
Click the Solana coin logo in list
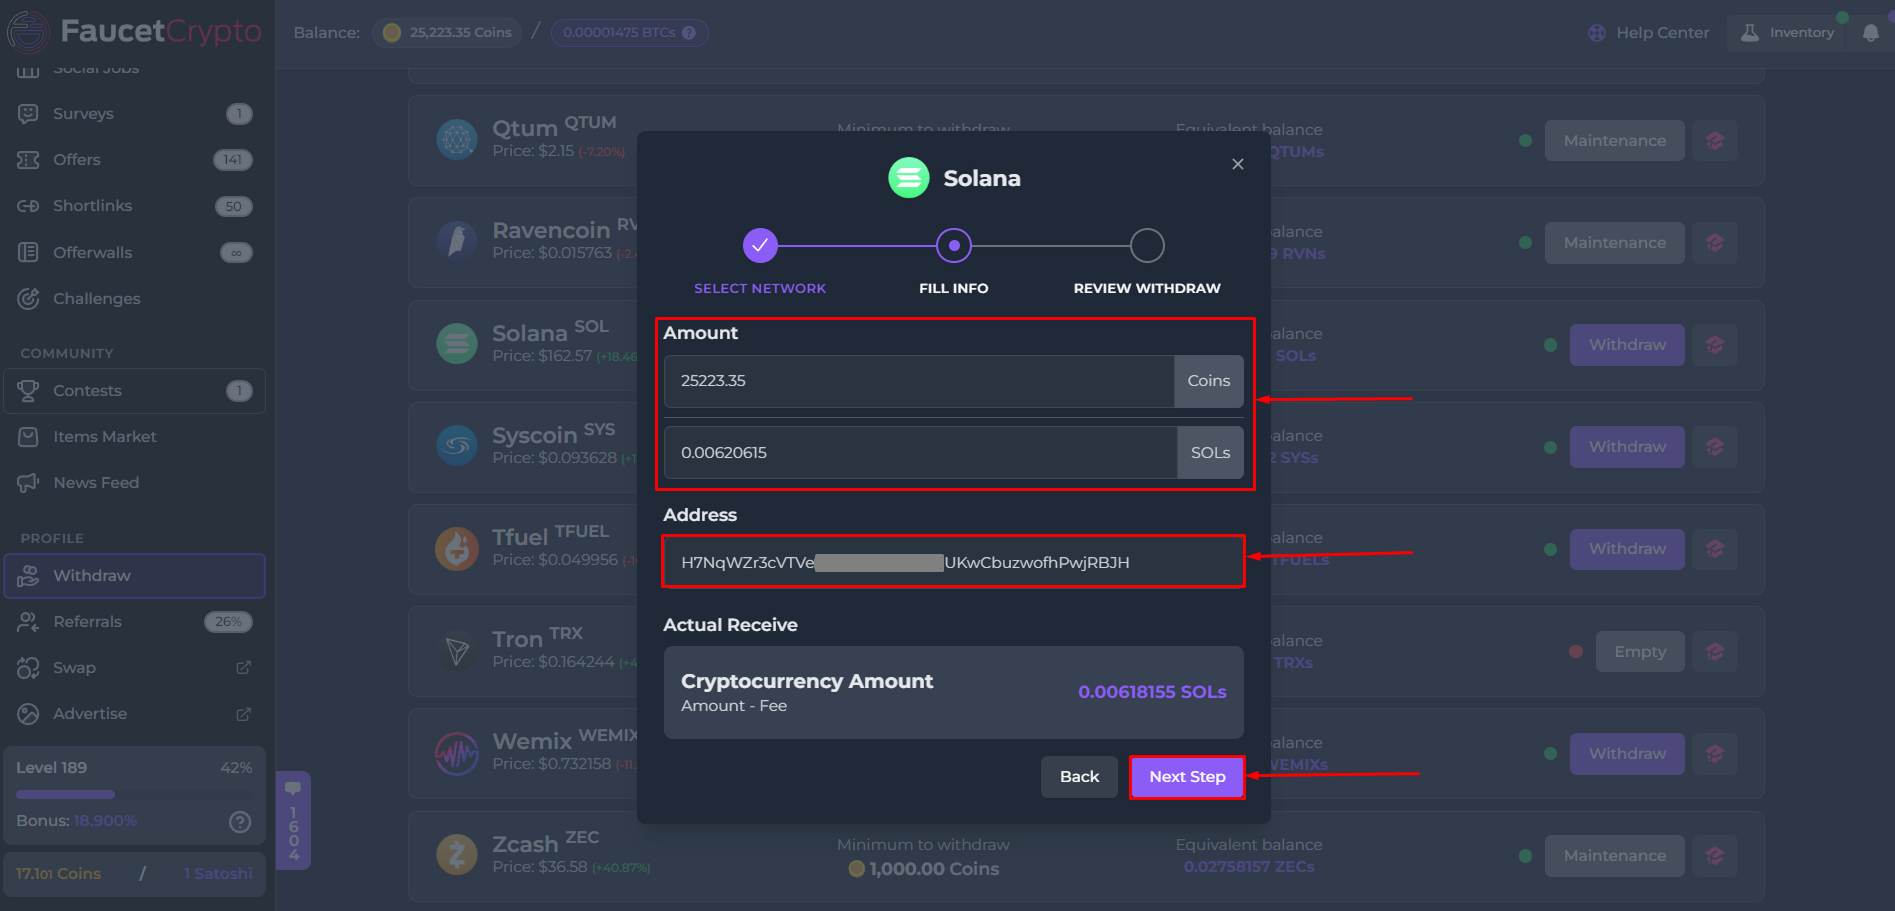[457, 344]
